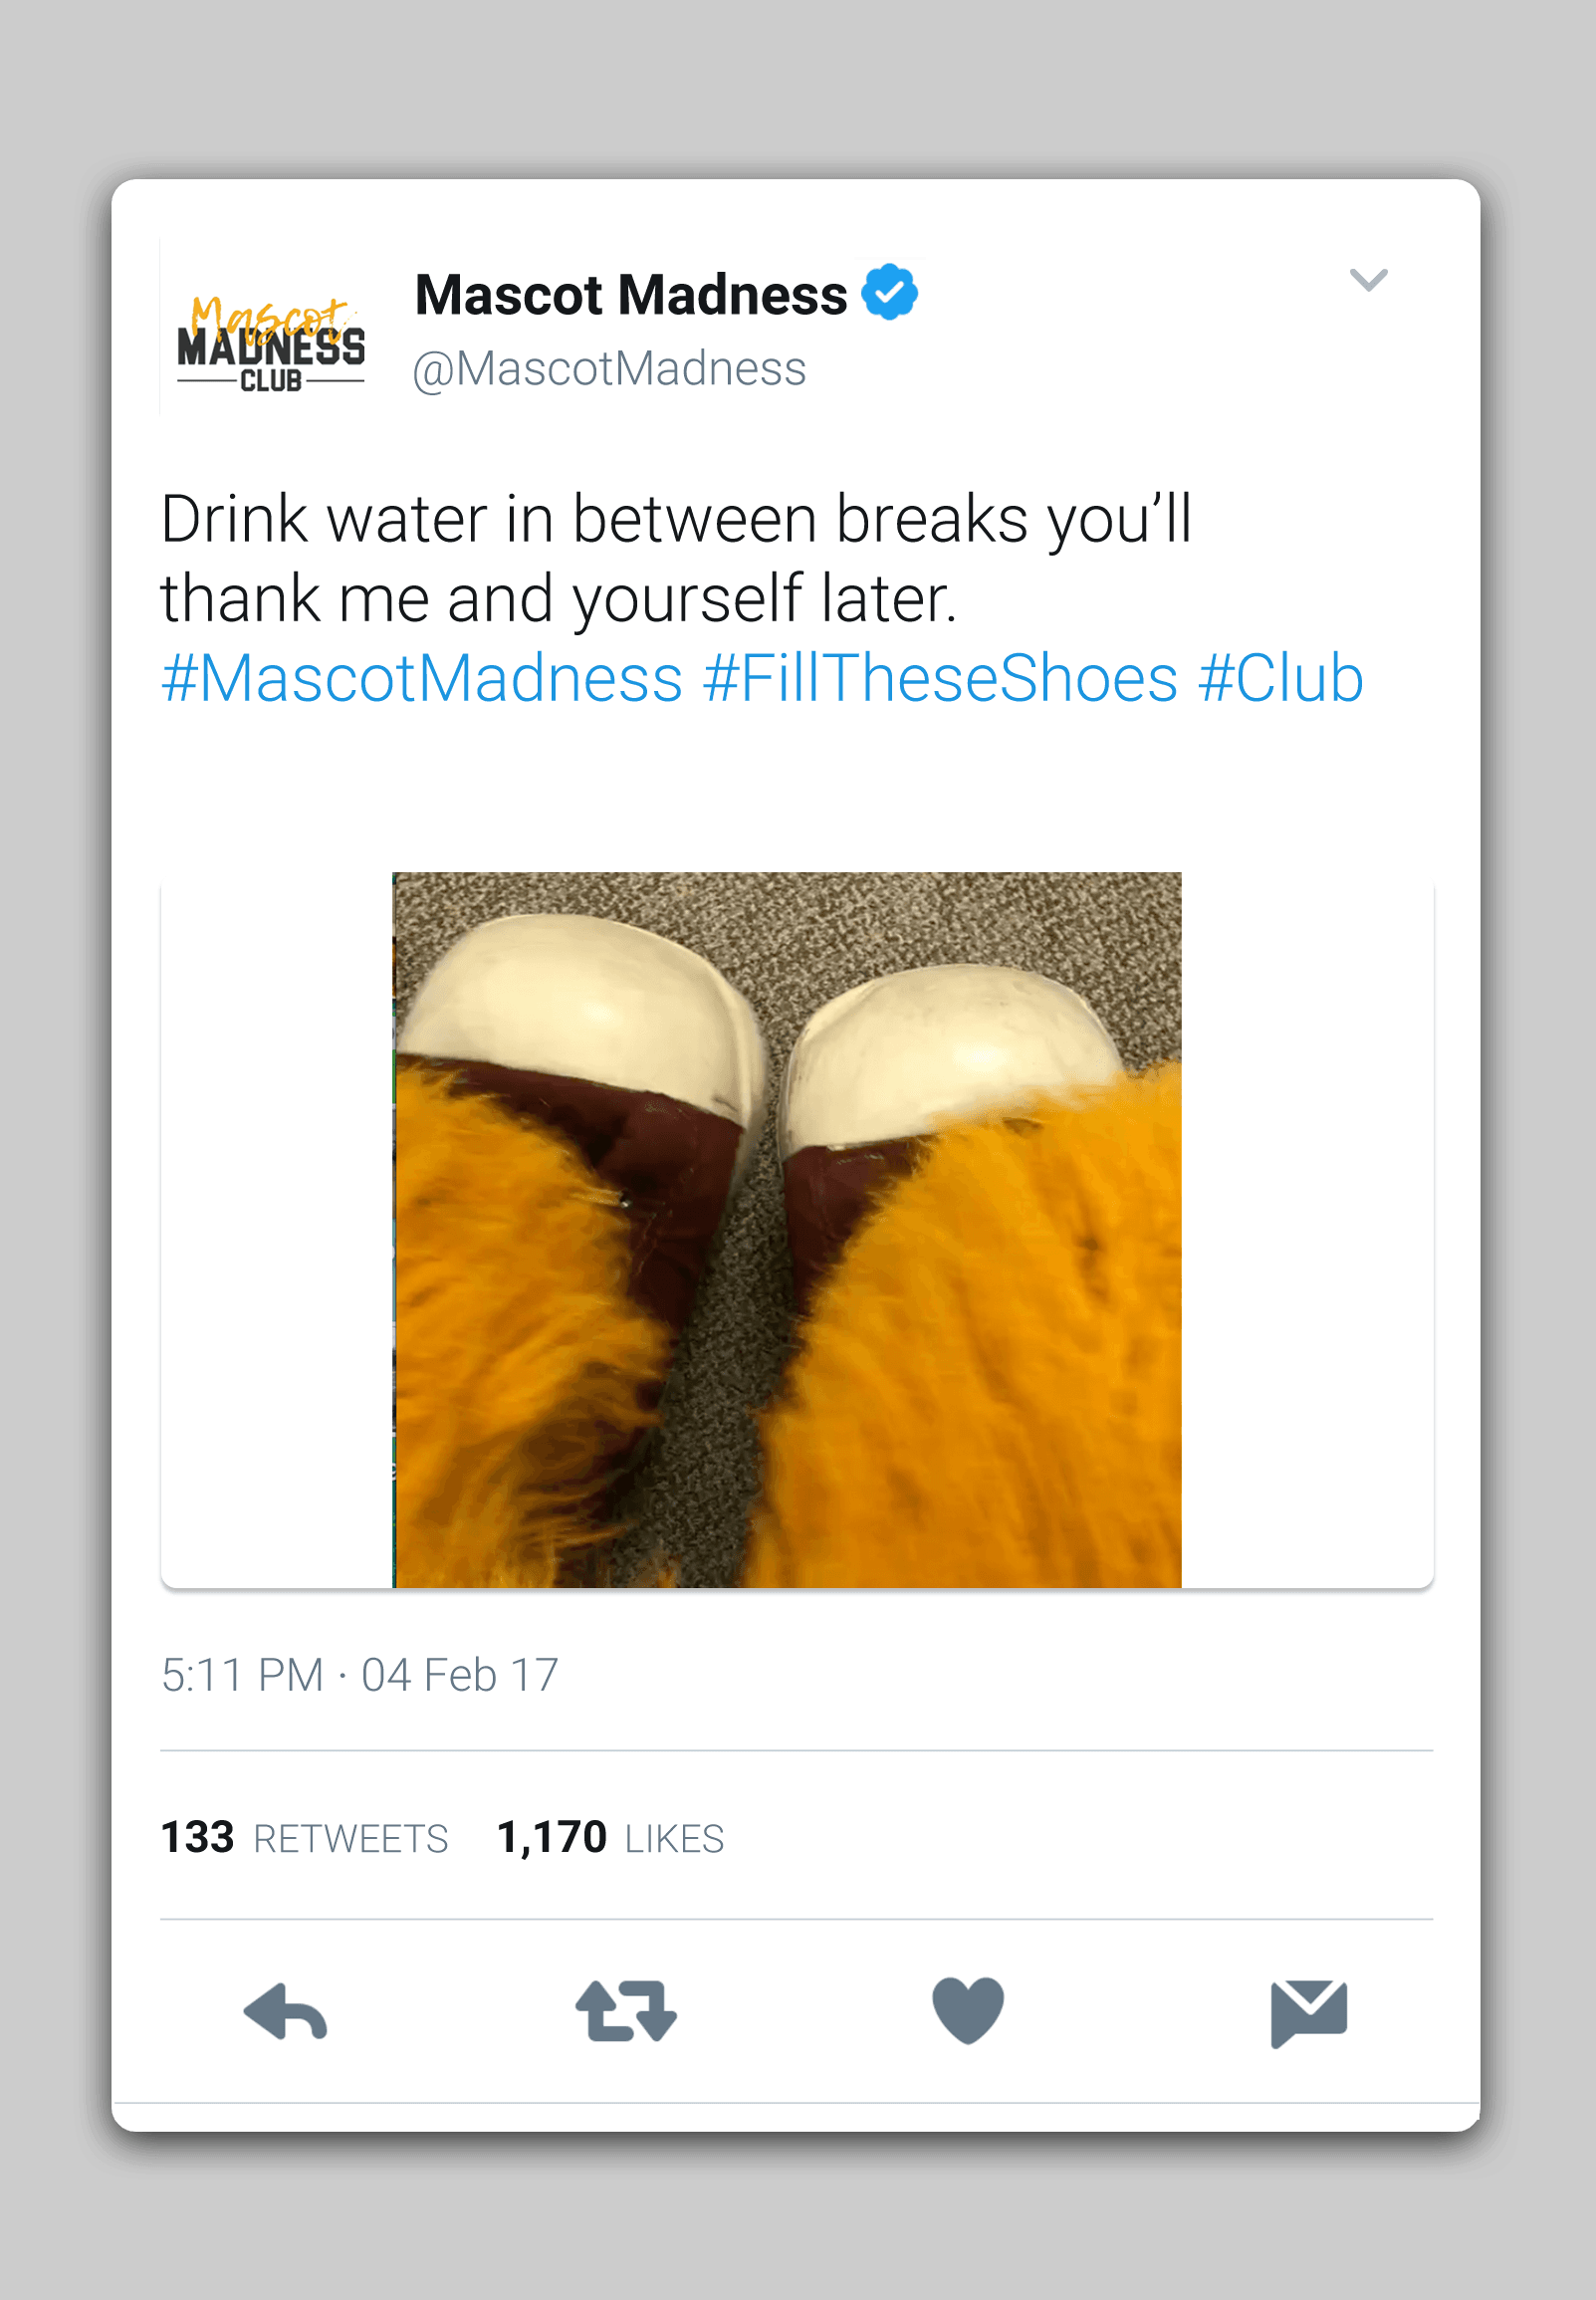Click the Mascot Madness display name
Viewport: 1596px width, 2300px height.
point(631,295)
